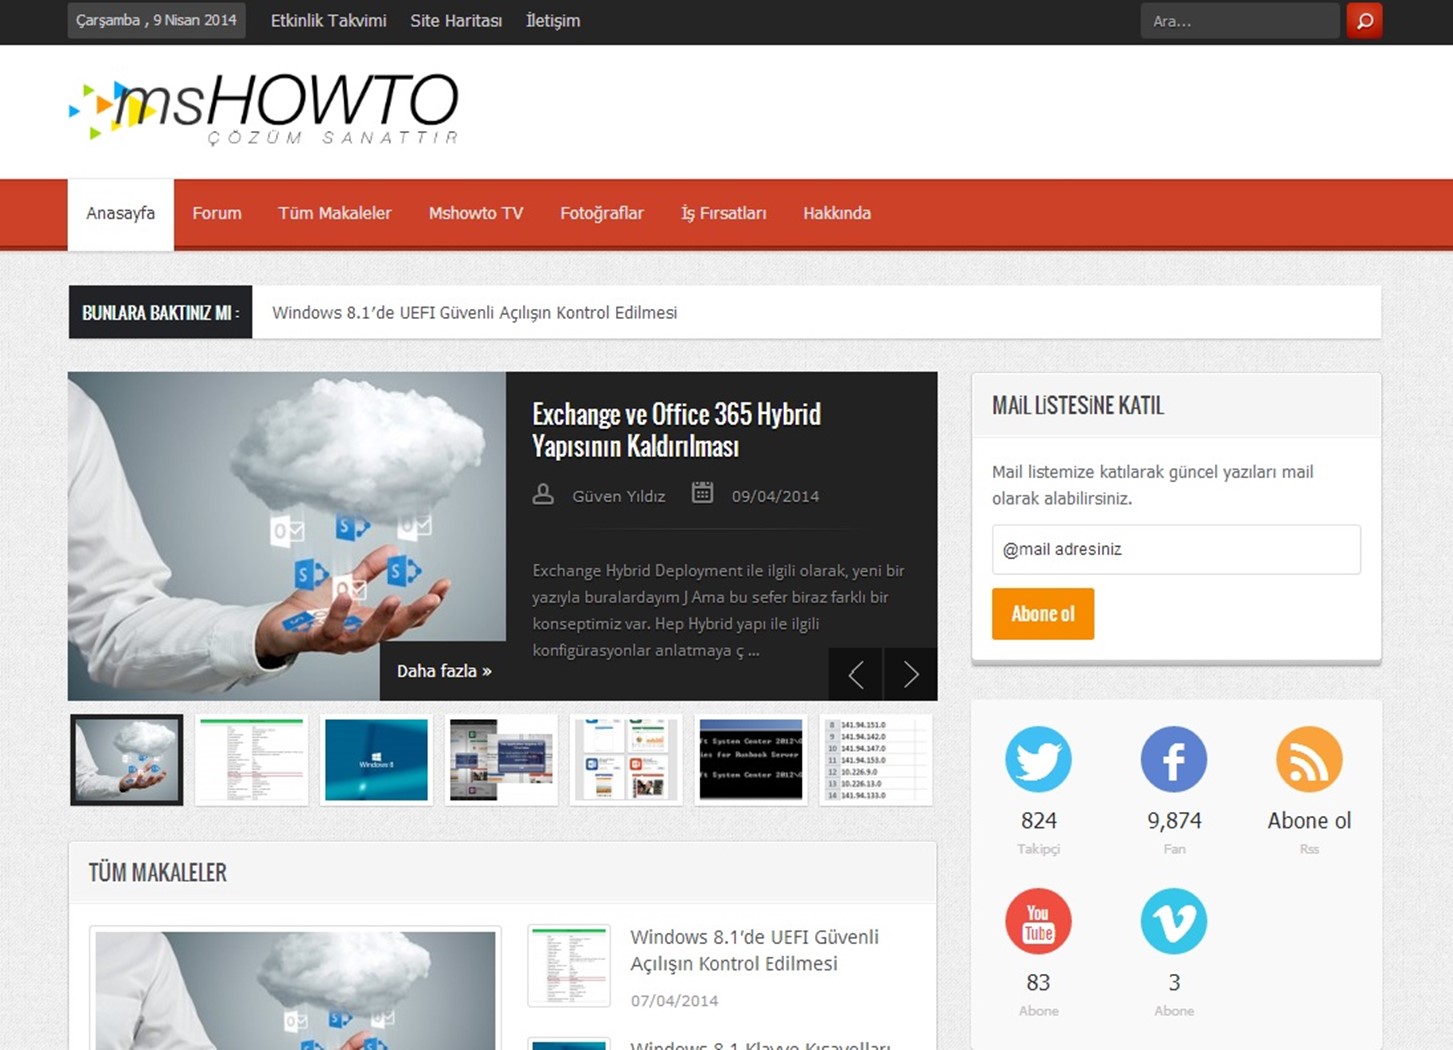This screenshot has width=1453, height=1050.
Task: Open the Forum menu item
Action: tap(217, 213)
